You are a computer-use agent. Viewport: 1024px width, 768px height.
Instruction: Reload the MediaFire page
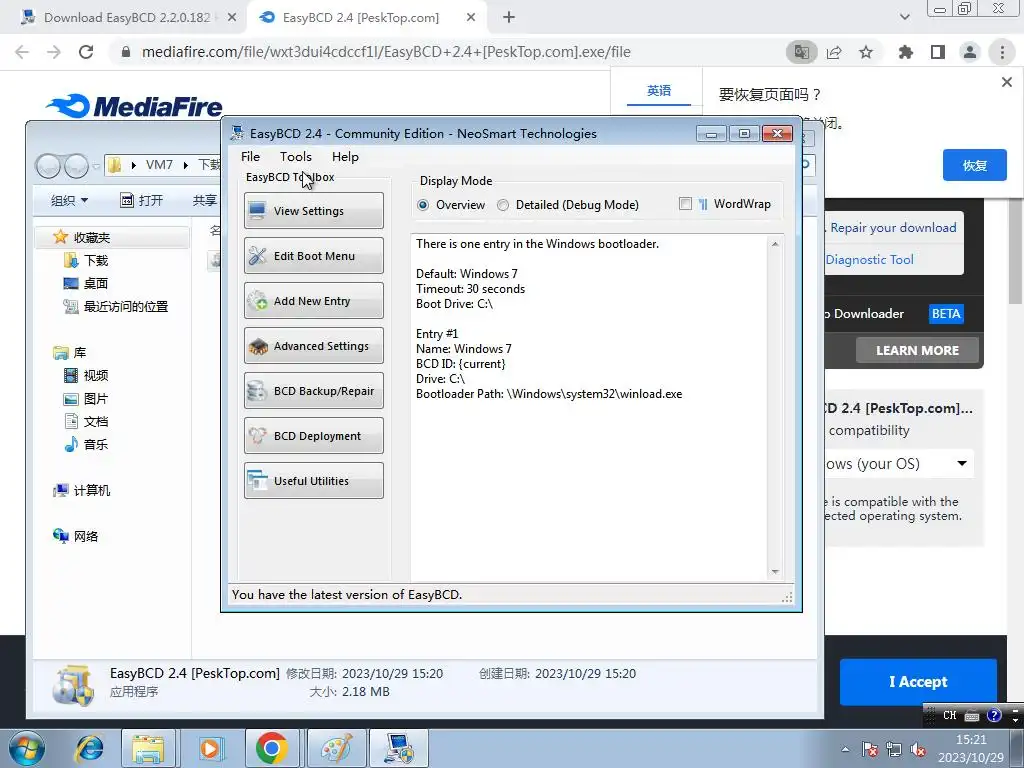[x=86, y=52]
